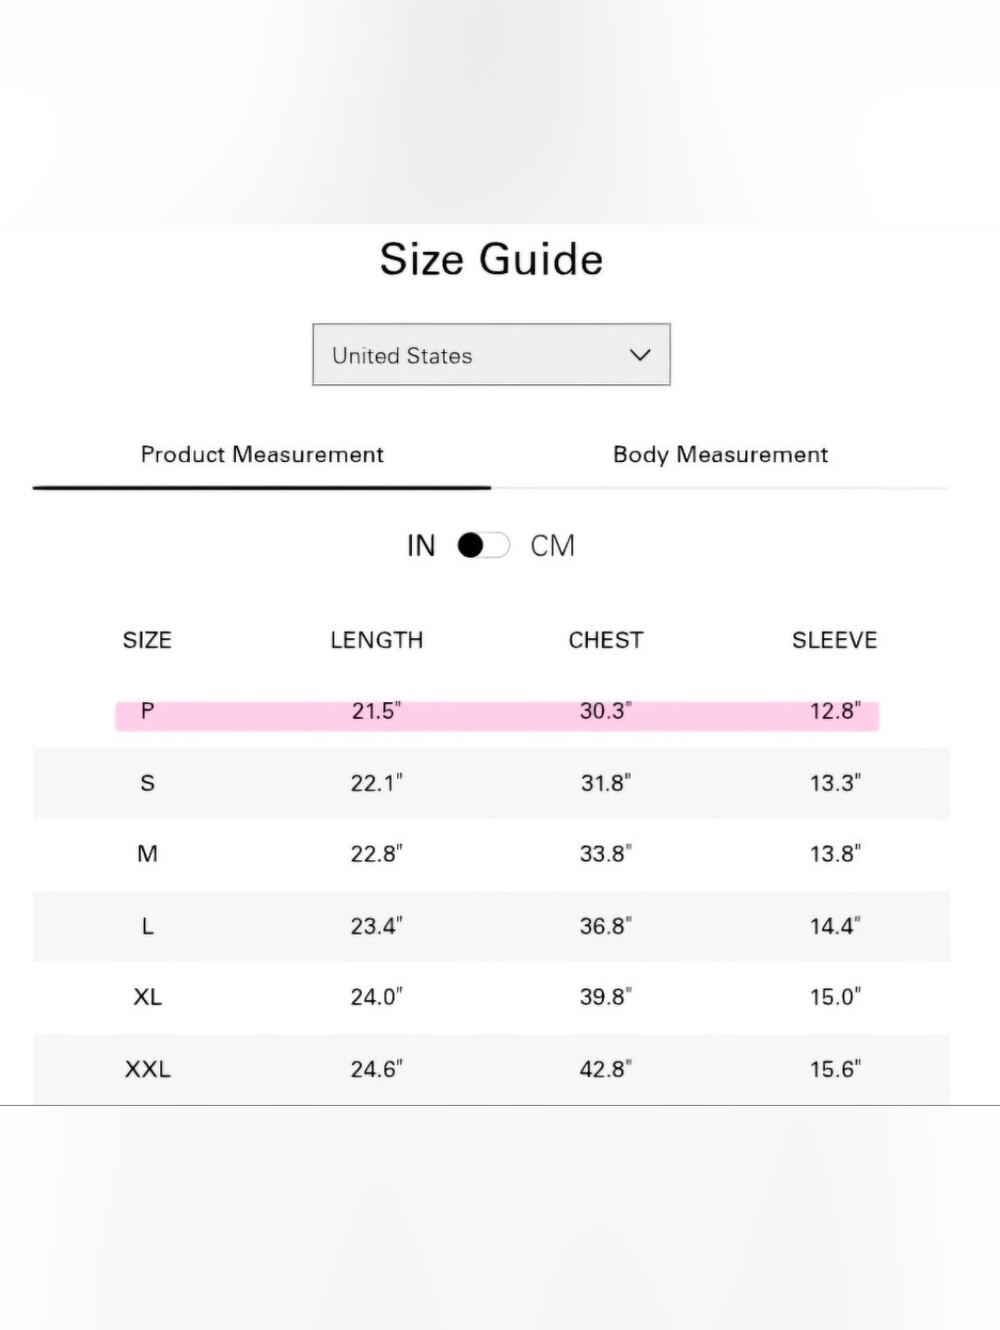The image size is (1000, 1330).
Task: Choose the XXL size row
Action: point(491,1069)
